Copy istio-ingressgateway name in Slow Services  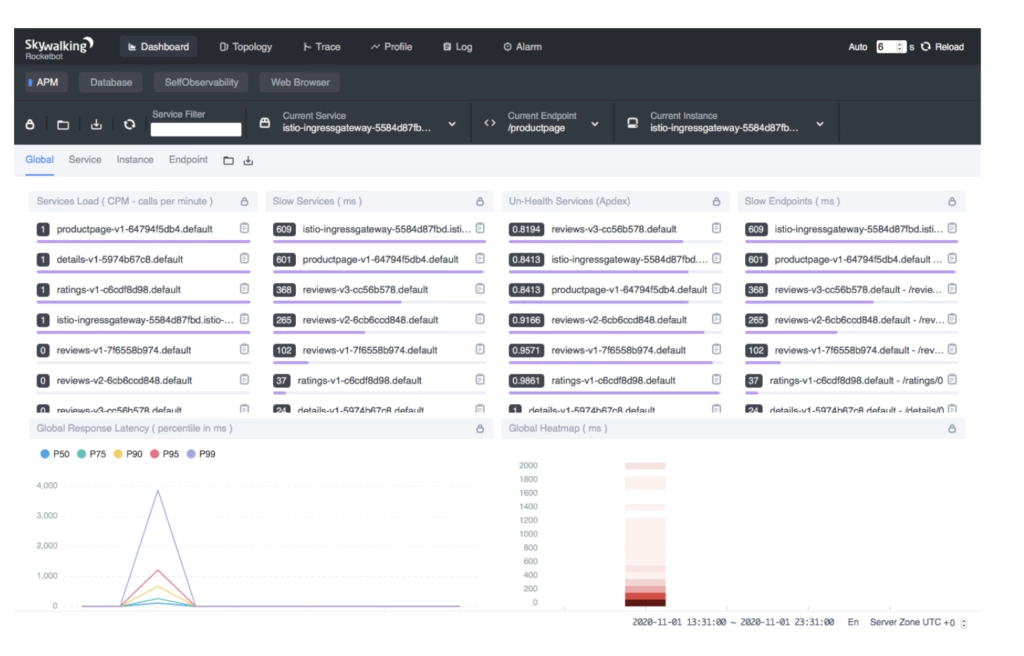coord(480,228)
